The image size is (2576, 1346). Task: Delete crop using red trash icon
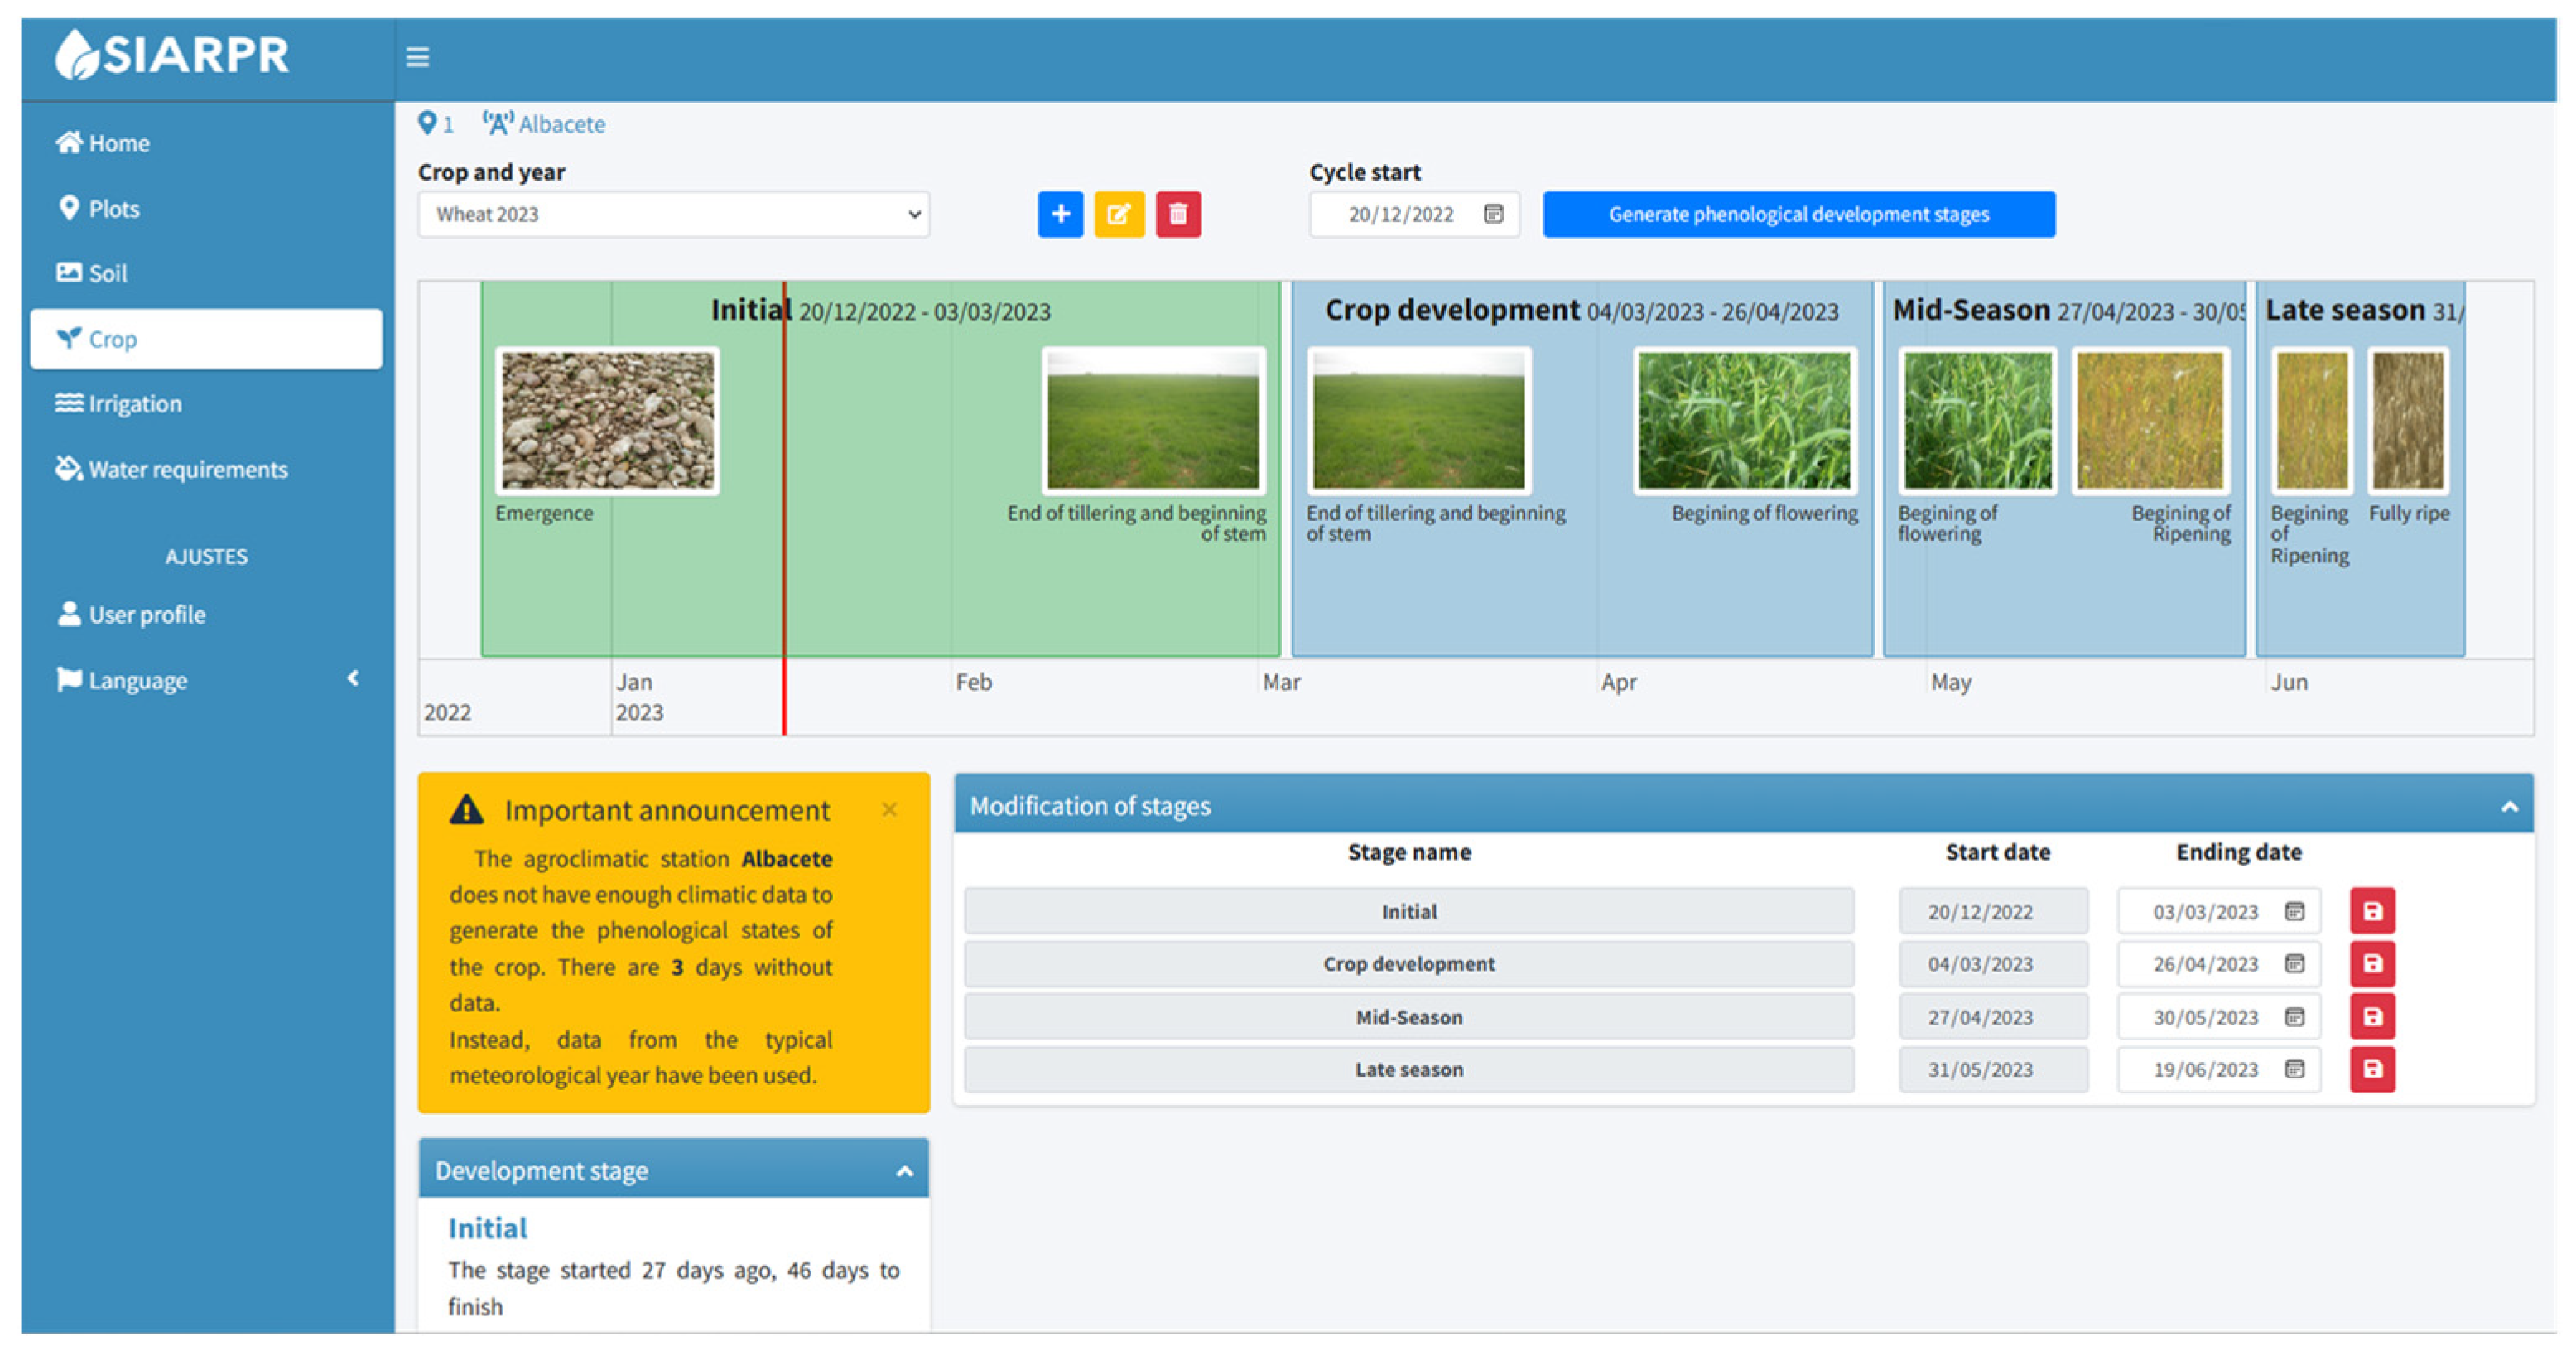[1178, 214]
